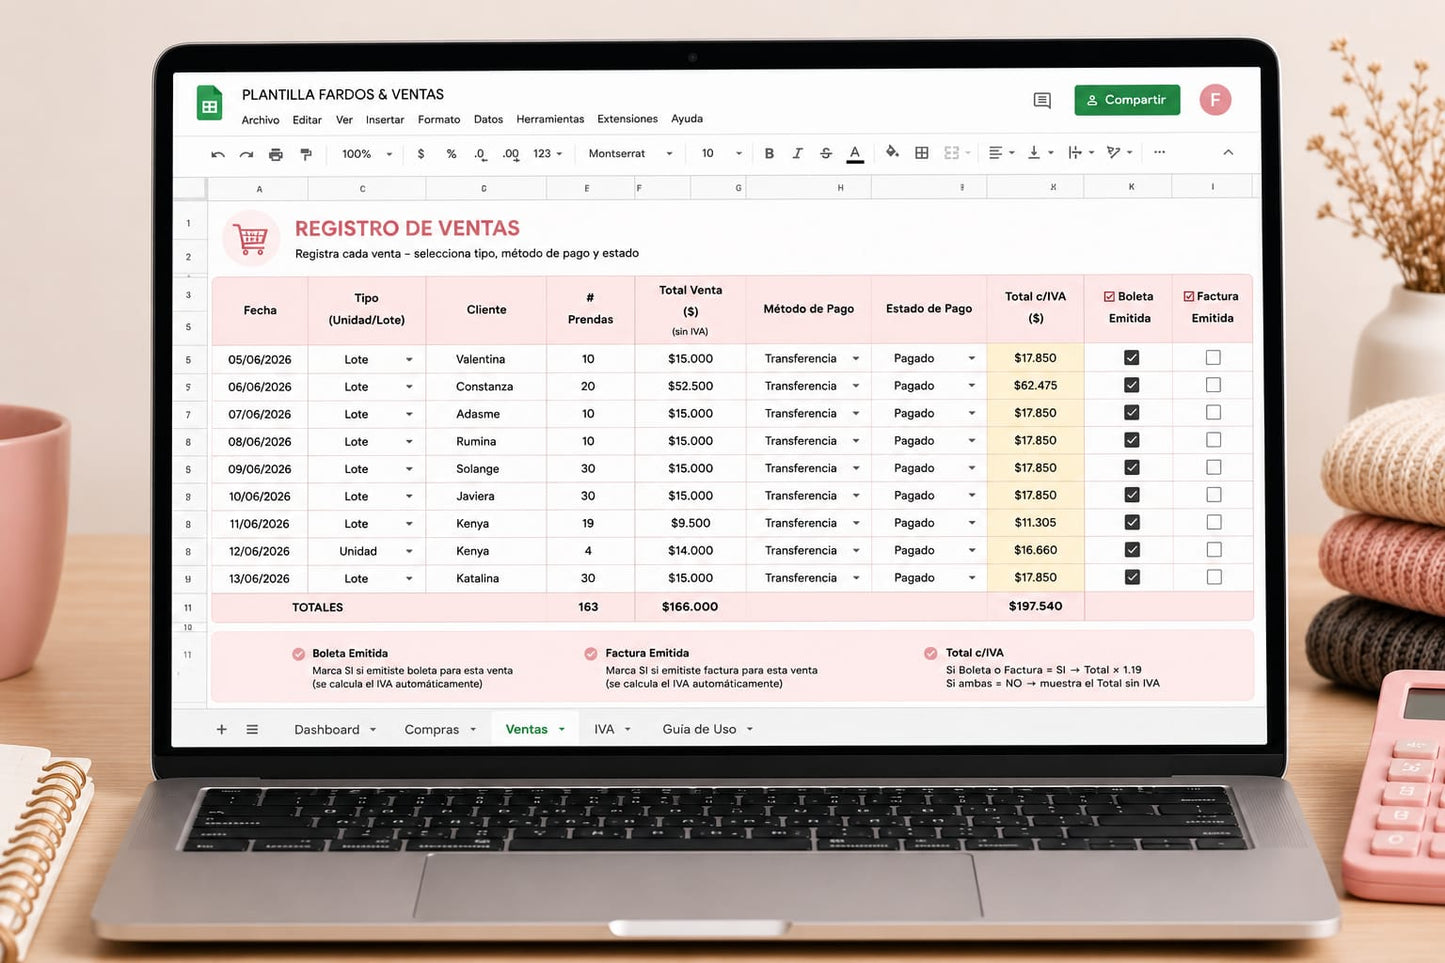Check Factura Emitida for Adasme
The height and width of the screenshot is (963, 1445).
tap(1213, 412)
